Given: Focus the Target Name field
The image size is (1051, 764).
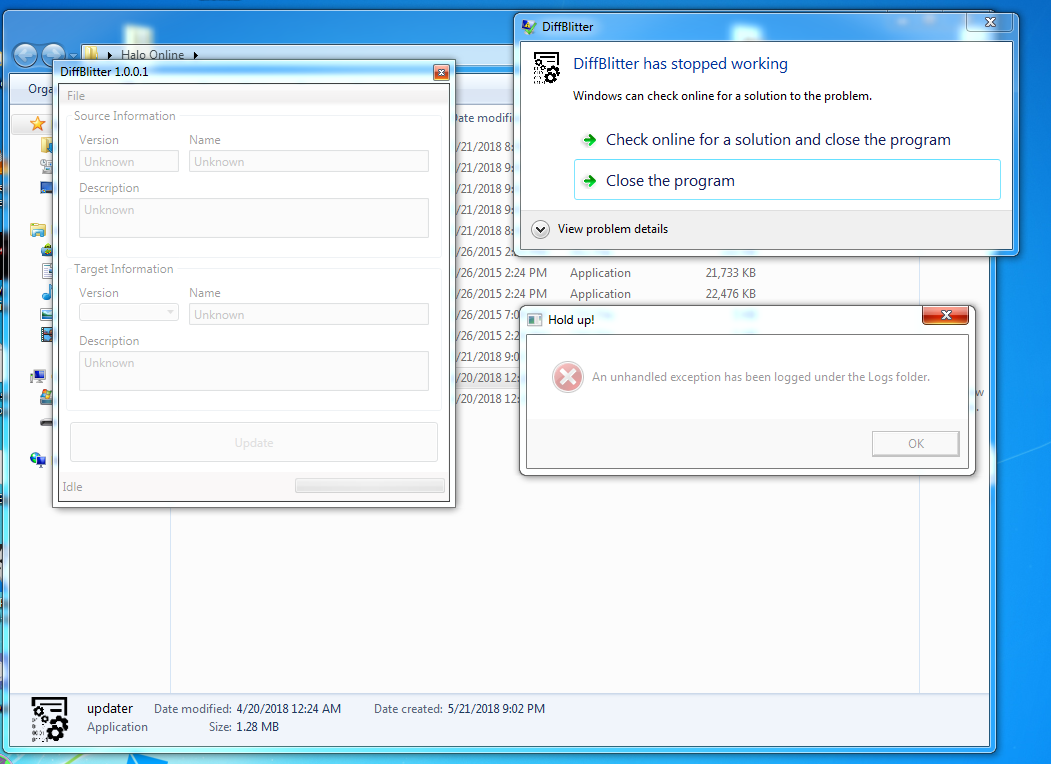Looking at the screenshot, I should (308, 314).
